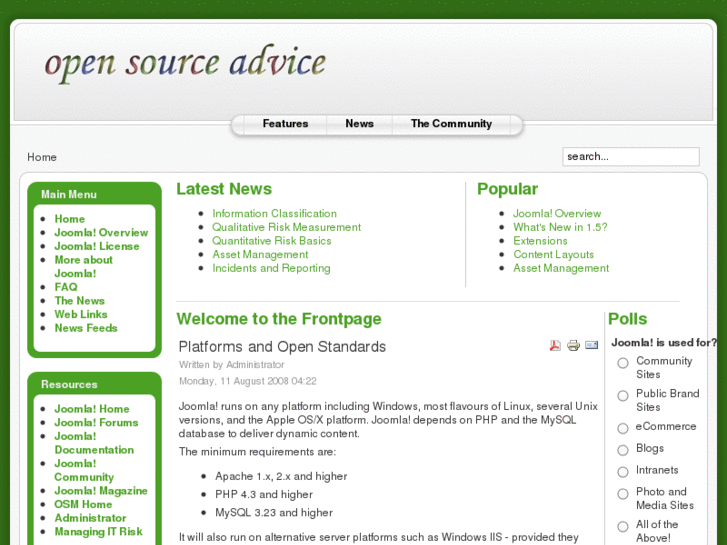Click the Joomla! is used for? poll question
Image resolution: width=727 pixels, height=545 pixels.
pyautogui.click(x=664, y=343)
